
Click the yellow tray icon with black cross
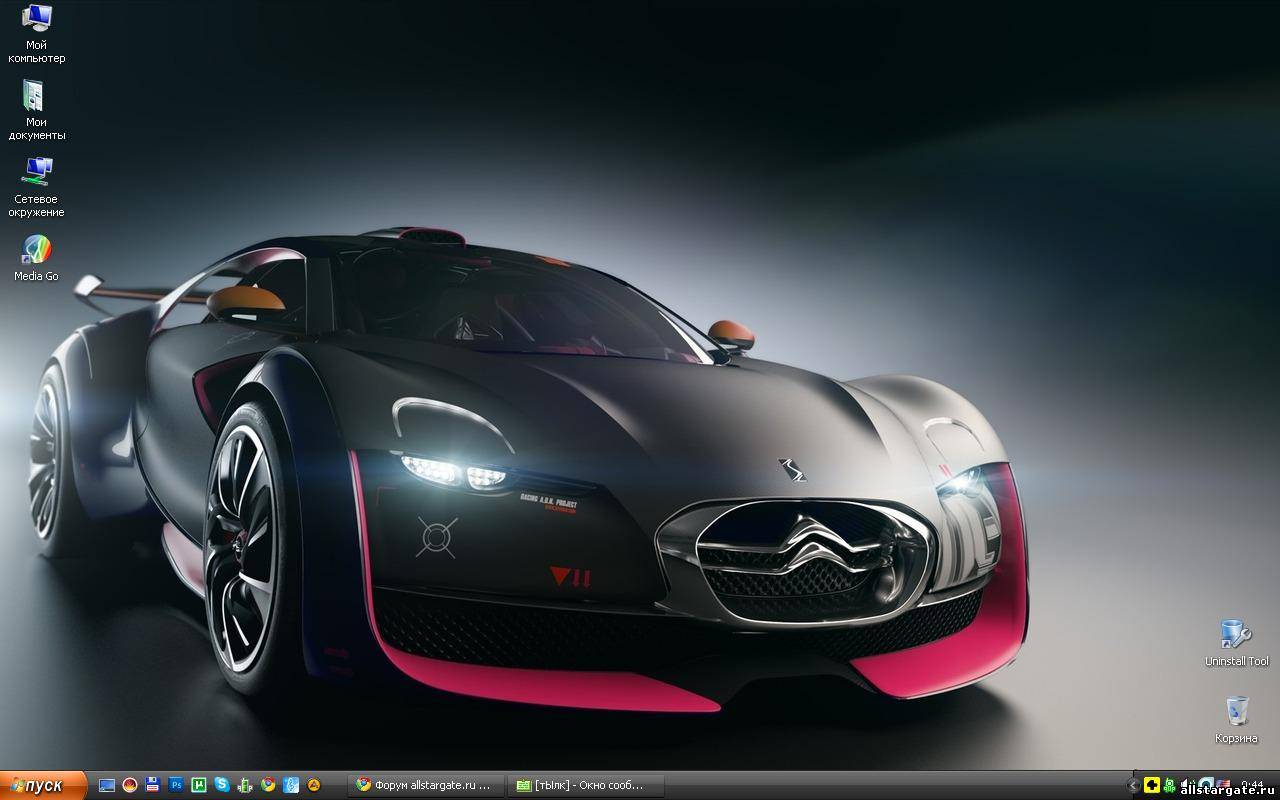tap(1151, 785)
